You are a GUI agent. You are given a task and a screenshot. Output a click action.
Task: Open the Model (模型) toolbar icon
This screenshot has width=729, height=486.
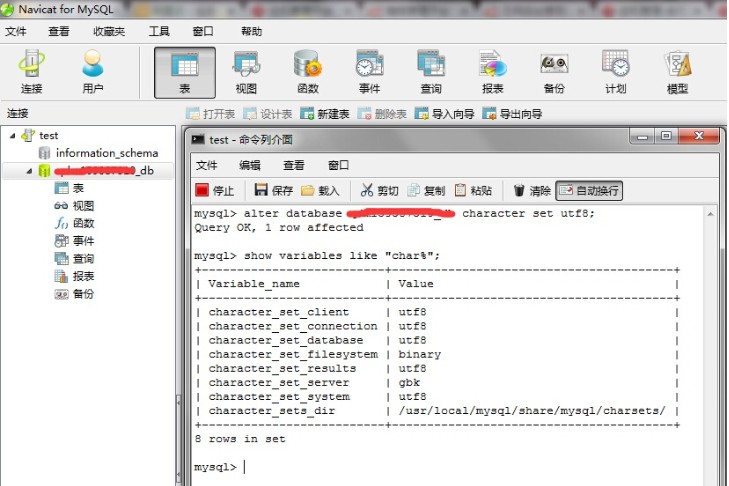[x=677, y=72]
